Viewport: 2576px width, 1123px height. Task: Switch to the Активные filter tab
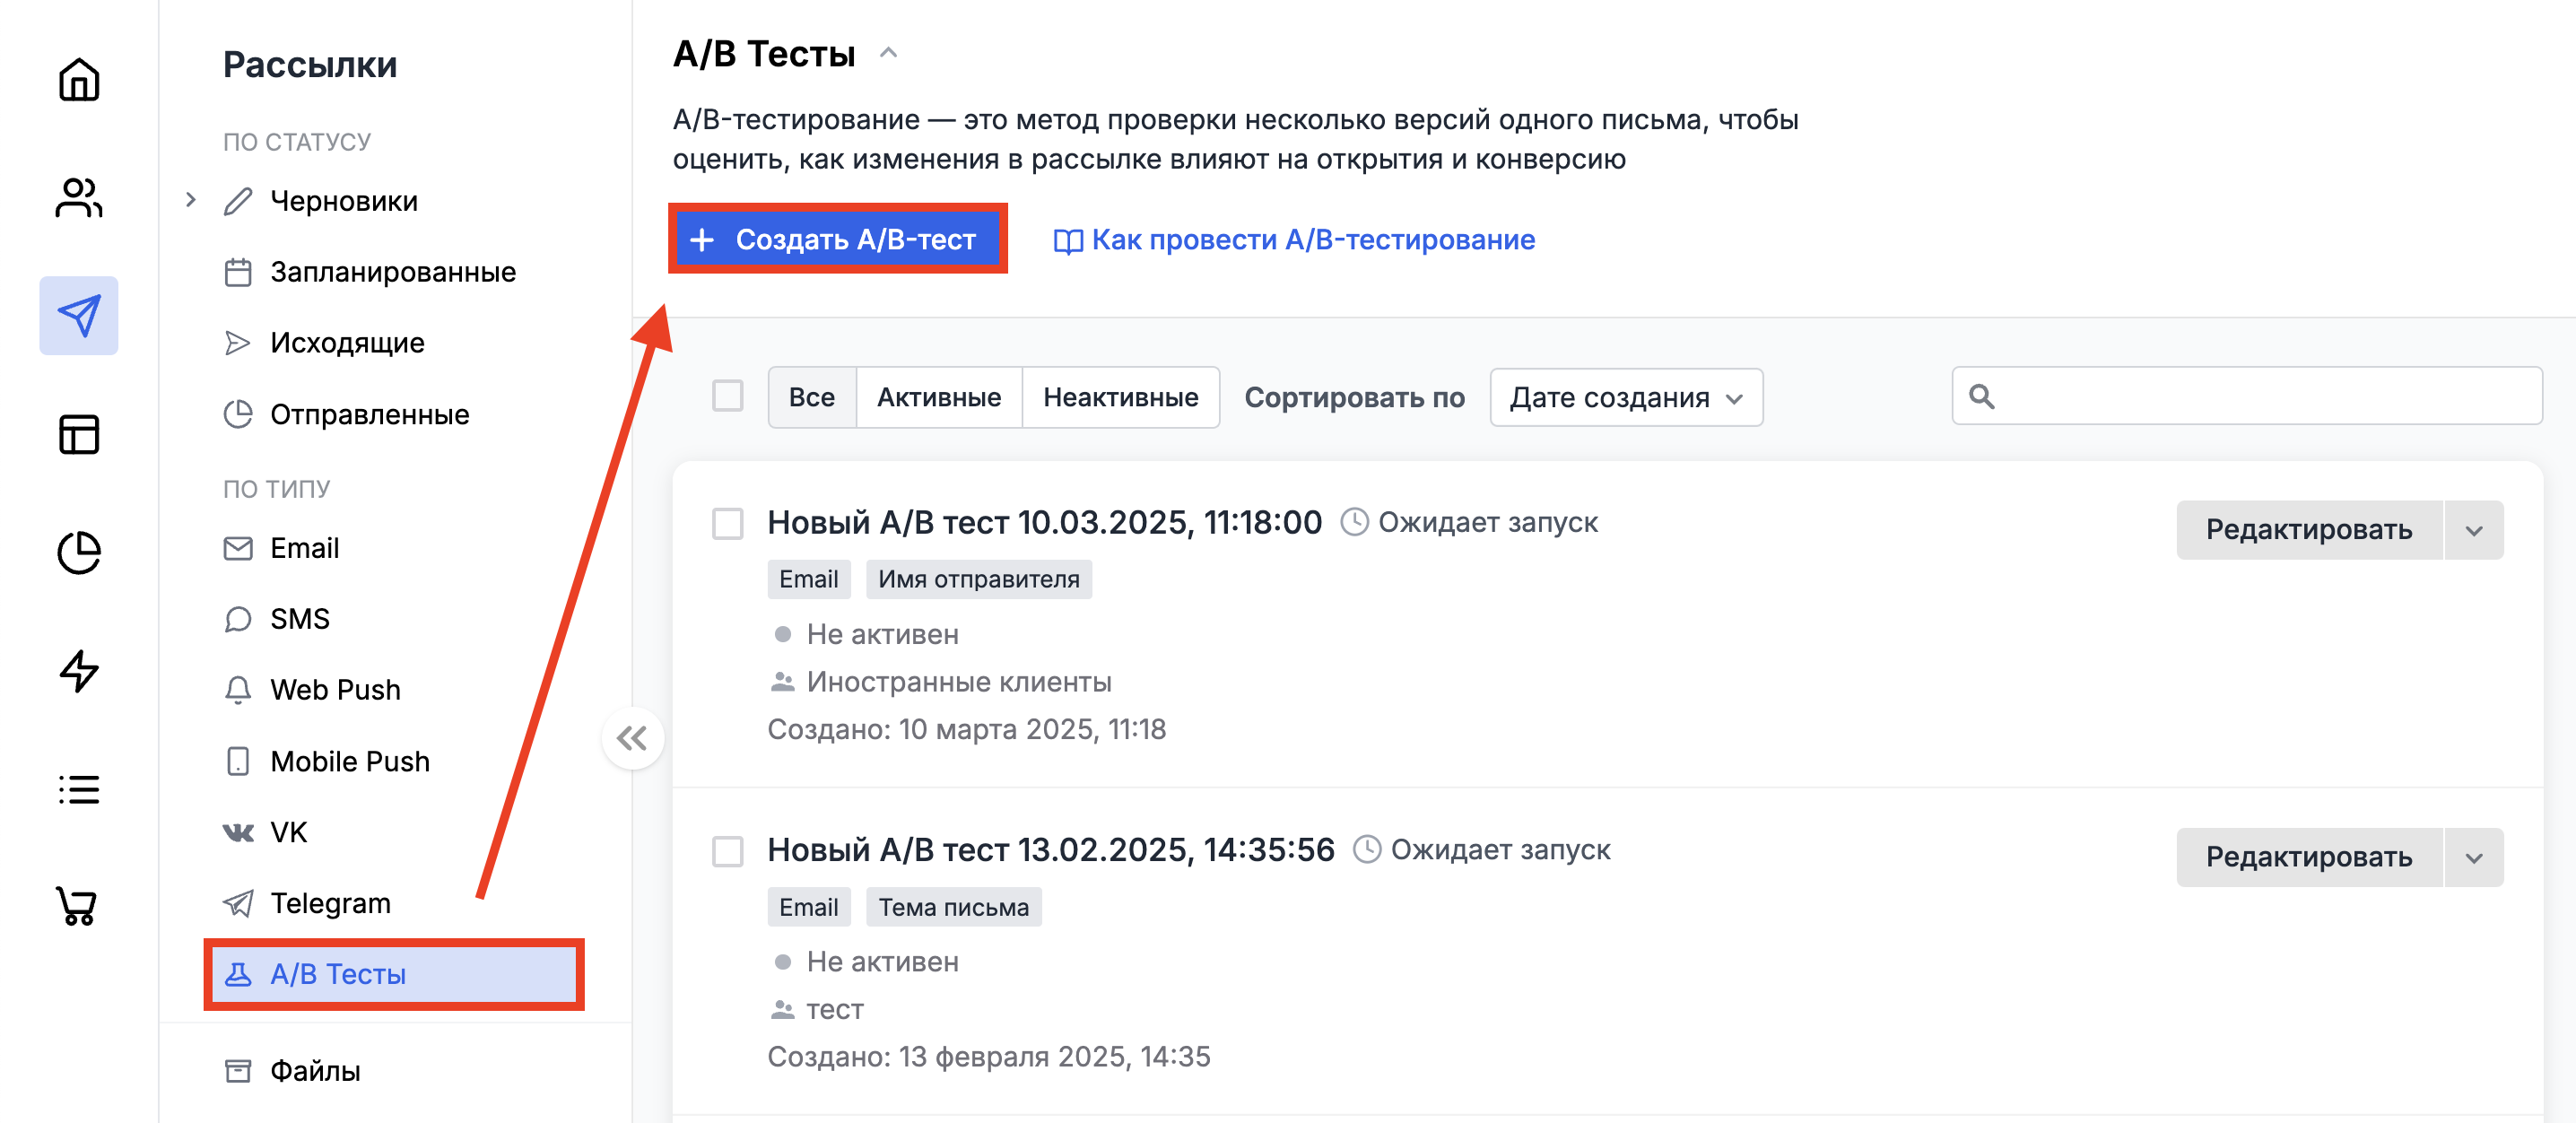938,397
